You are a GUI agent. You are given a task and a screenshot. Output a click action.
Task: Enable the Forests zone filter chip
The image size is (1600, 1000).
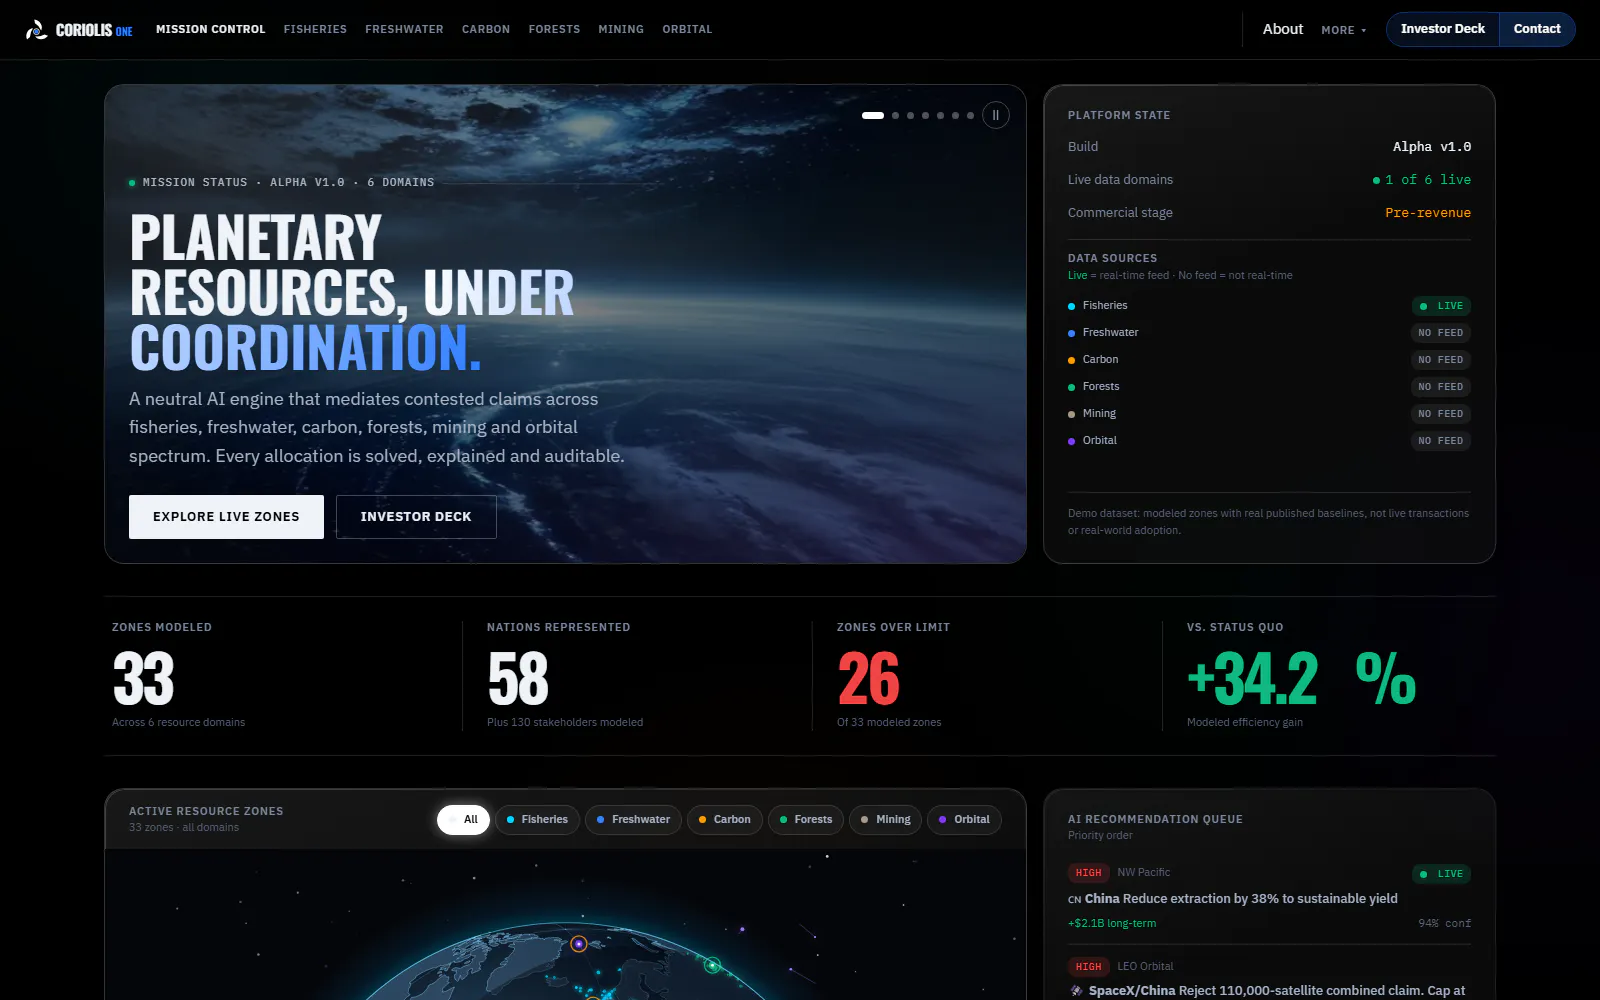coord(806,820)
